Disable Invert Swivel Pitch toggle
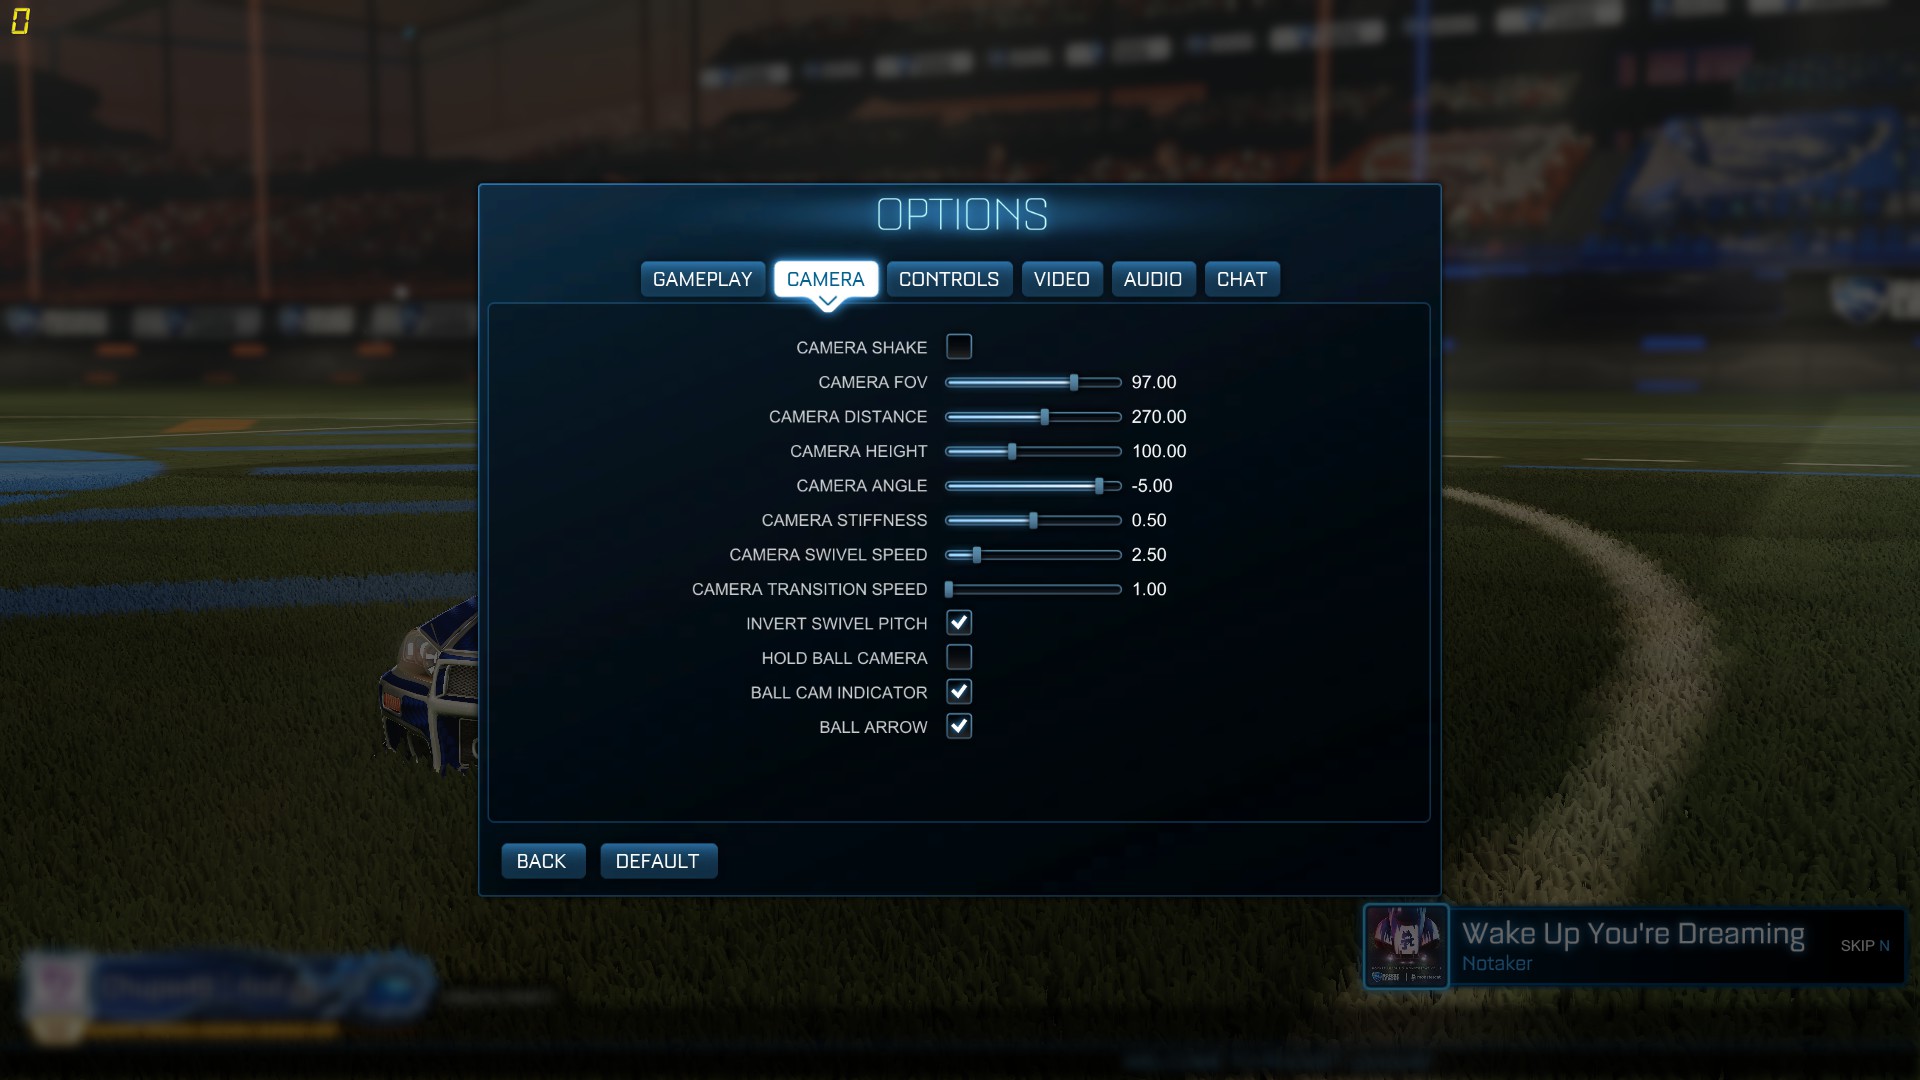1920x1080 pixels. [959, 622]
